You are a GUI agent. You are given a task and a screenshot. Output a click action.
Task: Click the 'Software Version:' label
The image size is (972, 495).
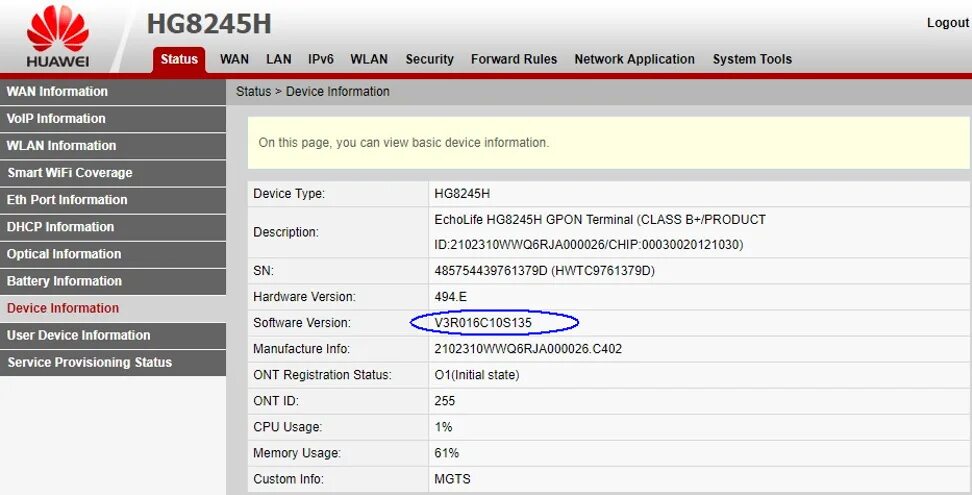point(301,323)
